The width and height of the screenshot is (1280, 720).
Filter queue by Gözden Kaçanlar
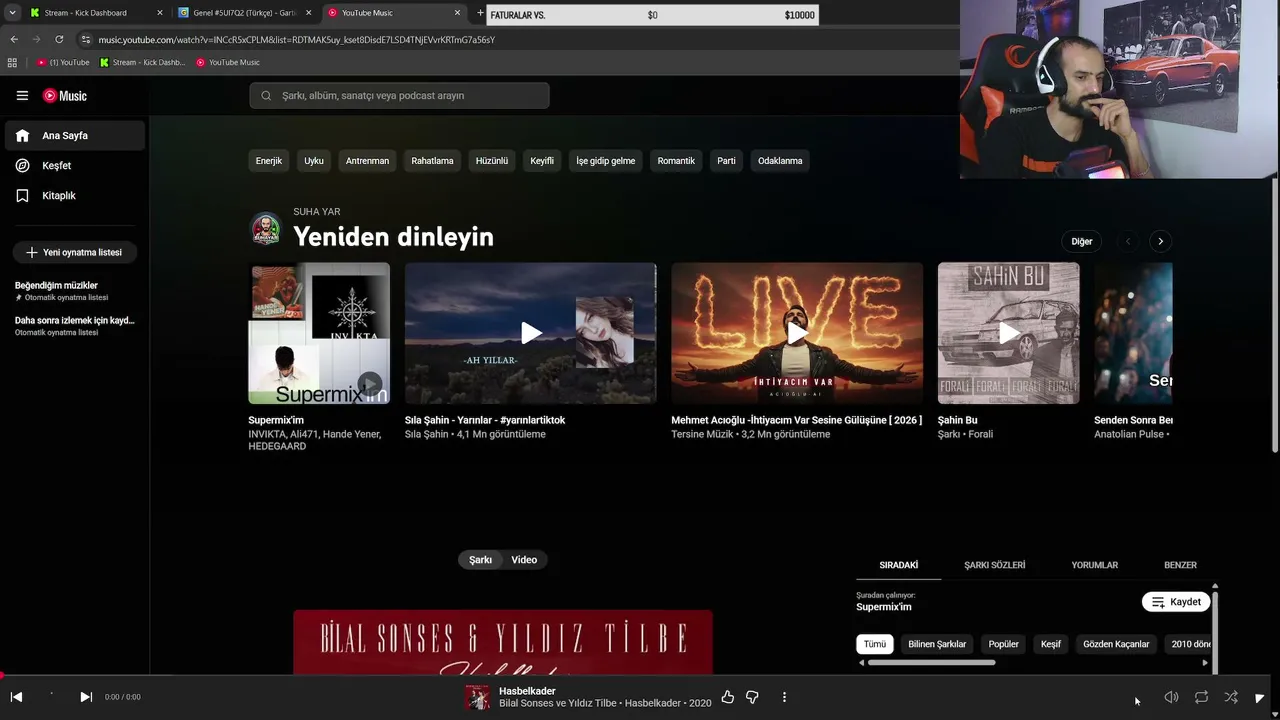click(x=1116, y=644)
